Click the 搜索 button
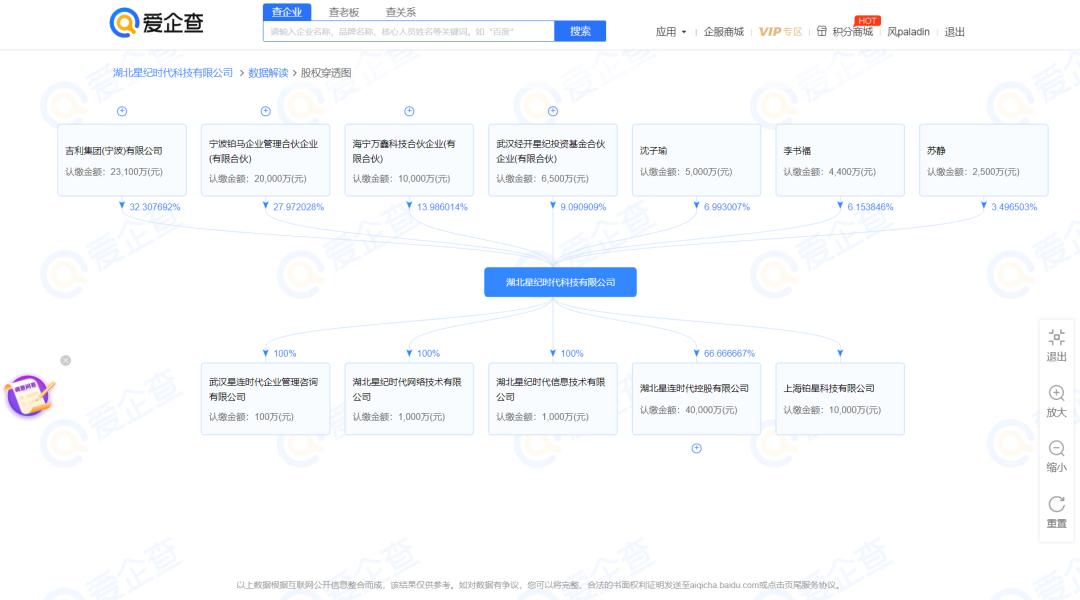 [580, 31]
